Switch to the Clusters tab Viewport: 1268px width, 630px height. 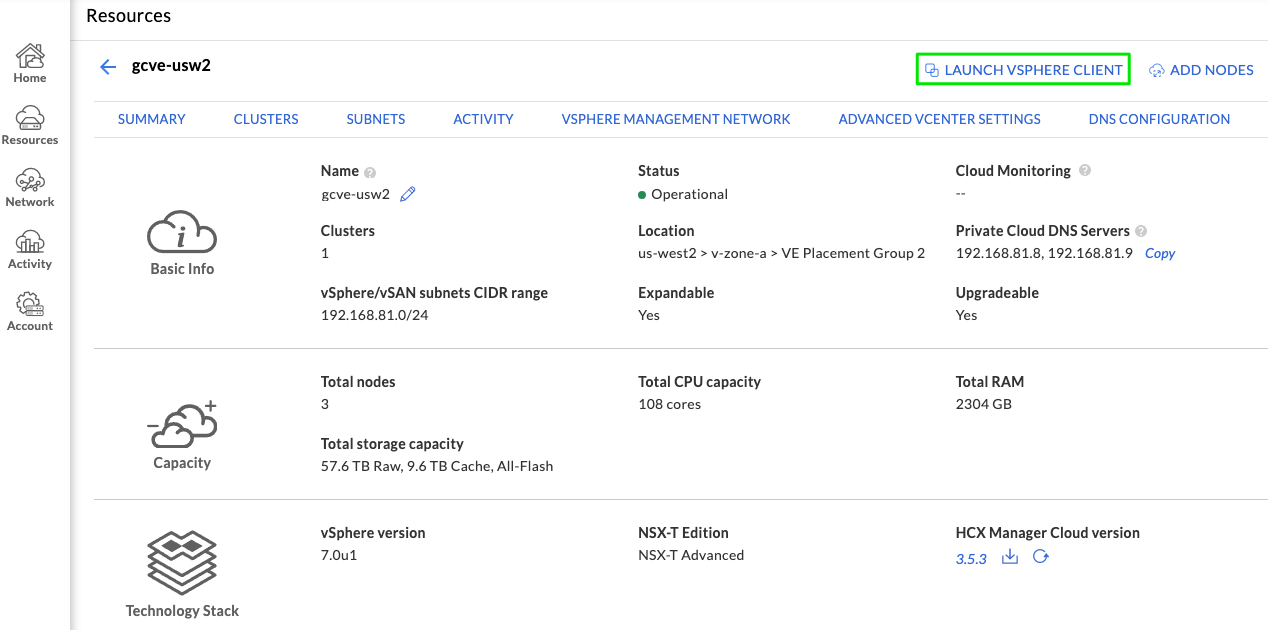tap(266, 119)
